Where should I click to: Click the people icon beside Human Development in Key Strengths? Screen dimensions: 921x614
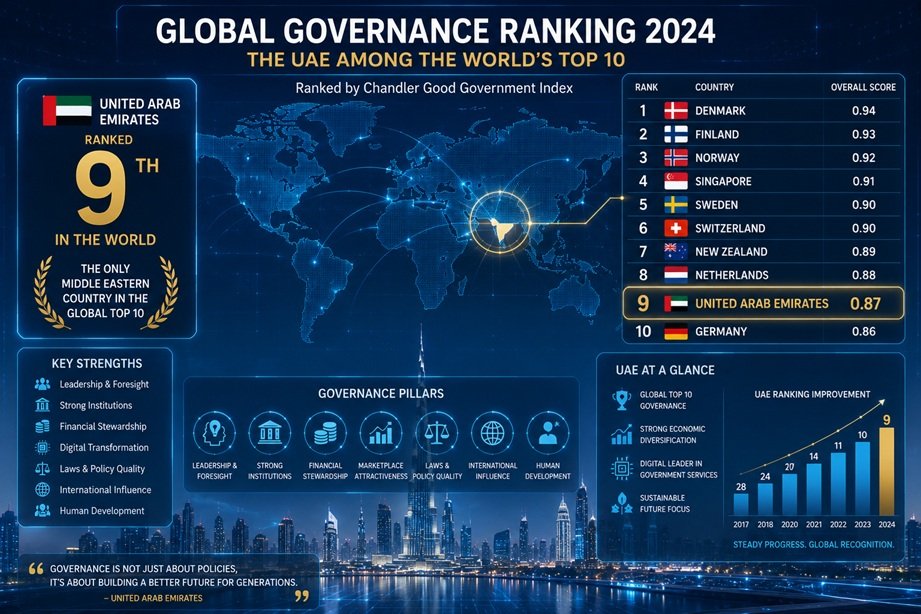click(42, 511)
